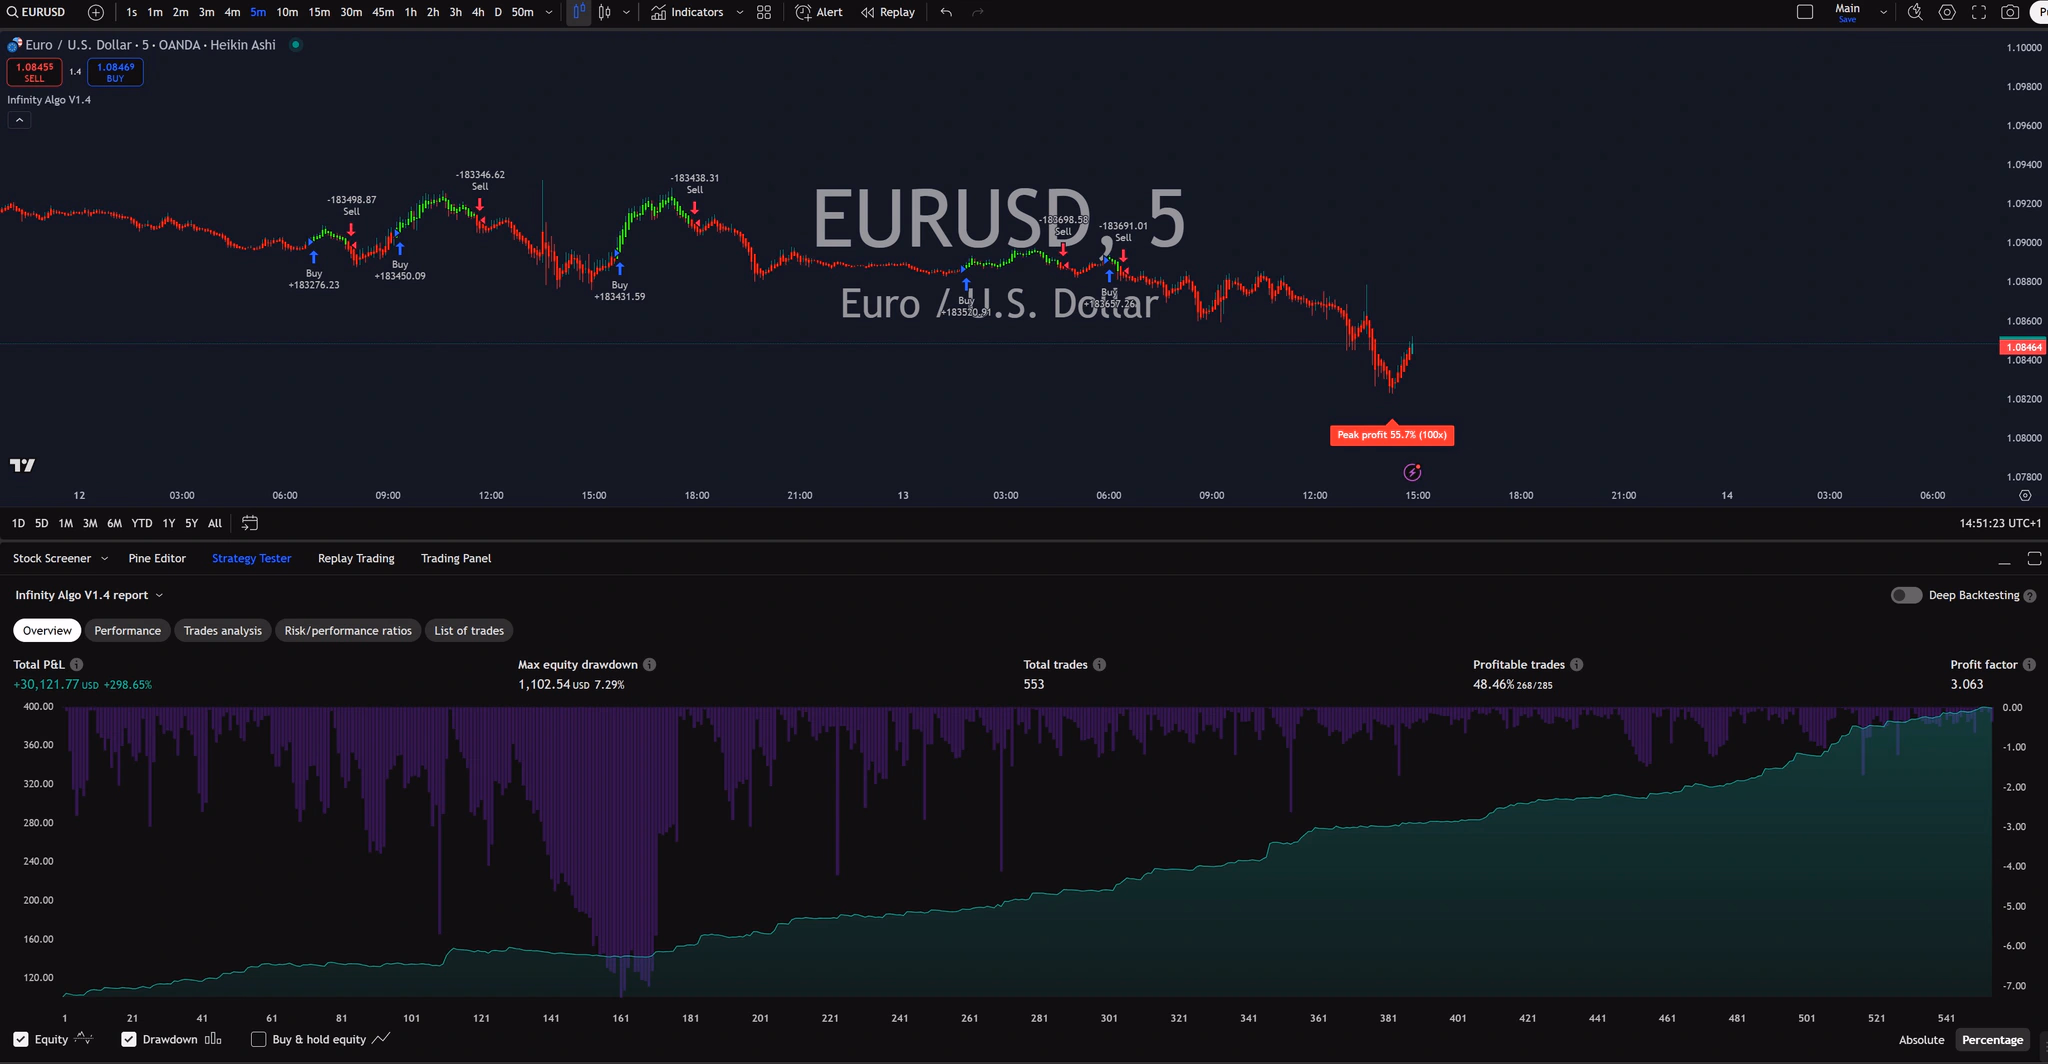Take a chart snapshot with camera icon
This screenshot has width=2048, height=1064.
[x=2009, y=12]
